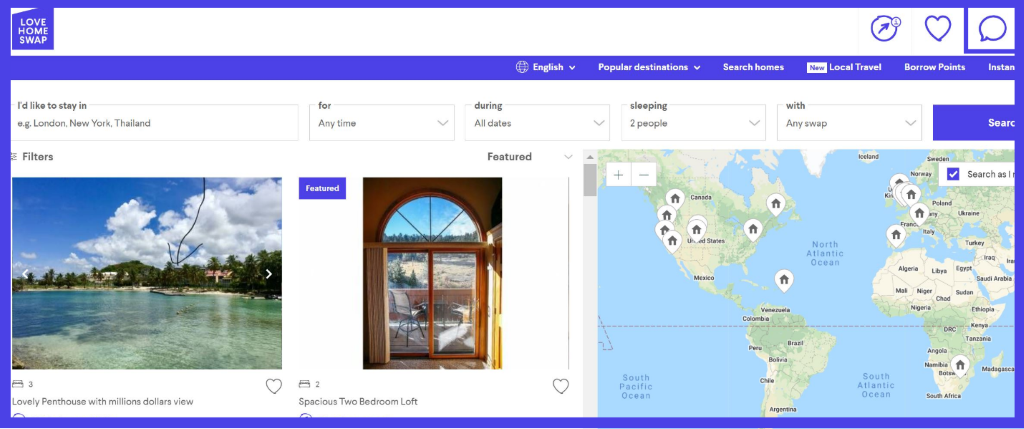Image resolution: width=1024 pixels, height=429 pixels.
Task: Expand the English language dropdown
Action: coord(554,67)
